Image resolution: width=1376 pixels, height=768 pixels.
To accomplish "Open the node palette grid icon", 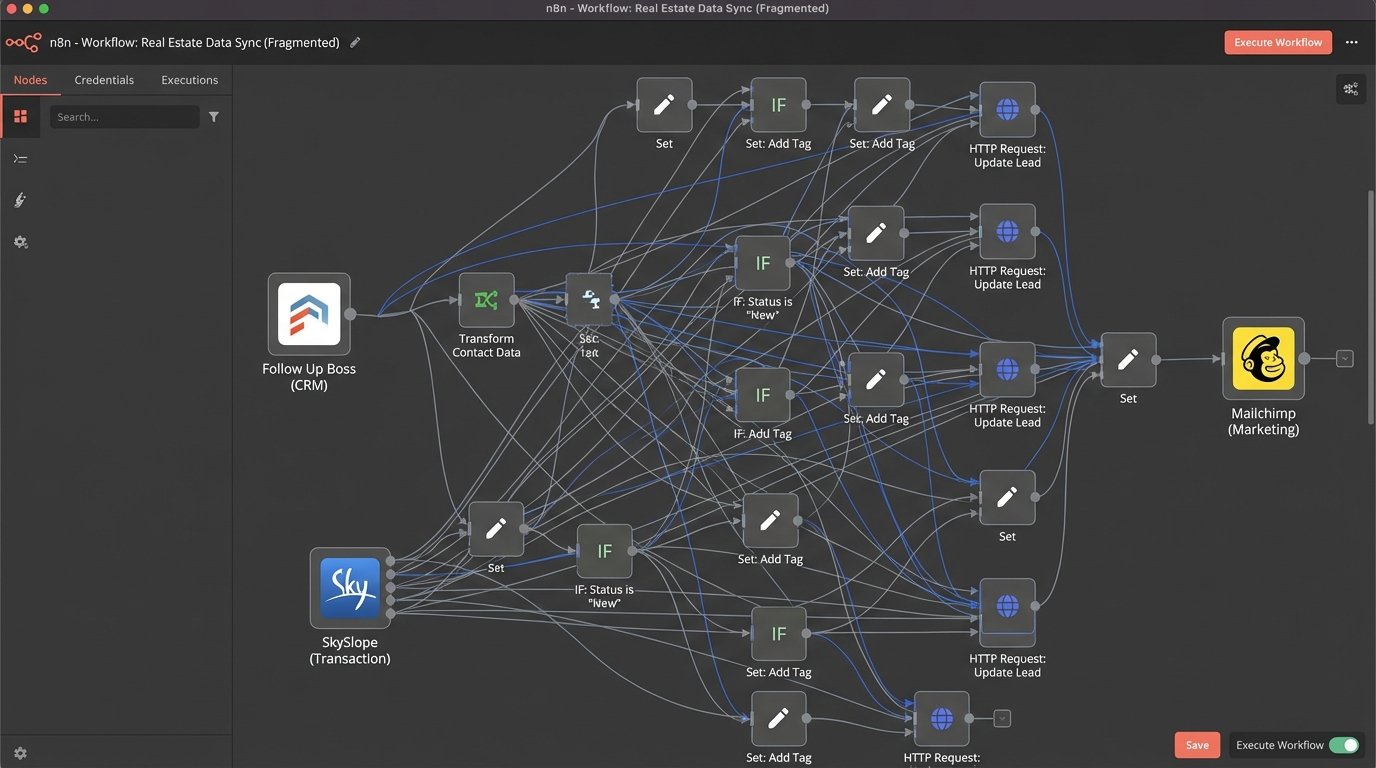I will [20, 116].
